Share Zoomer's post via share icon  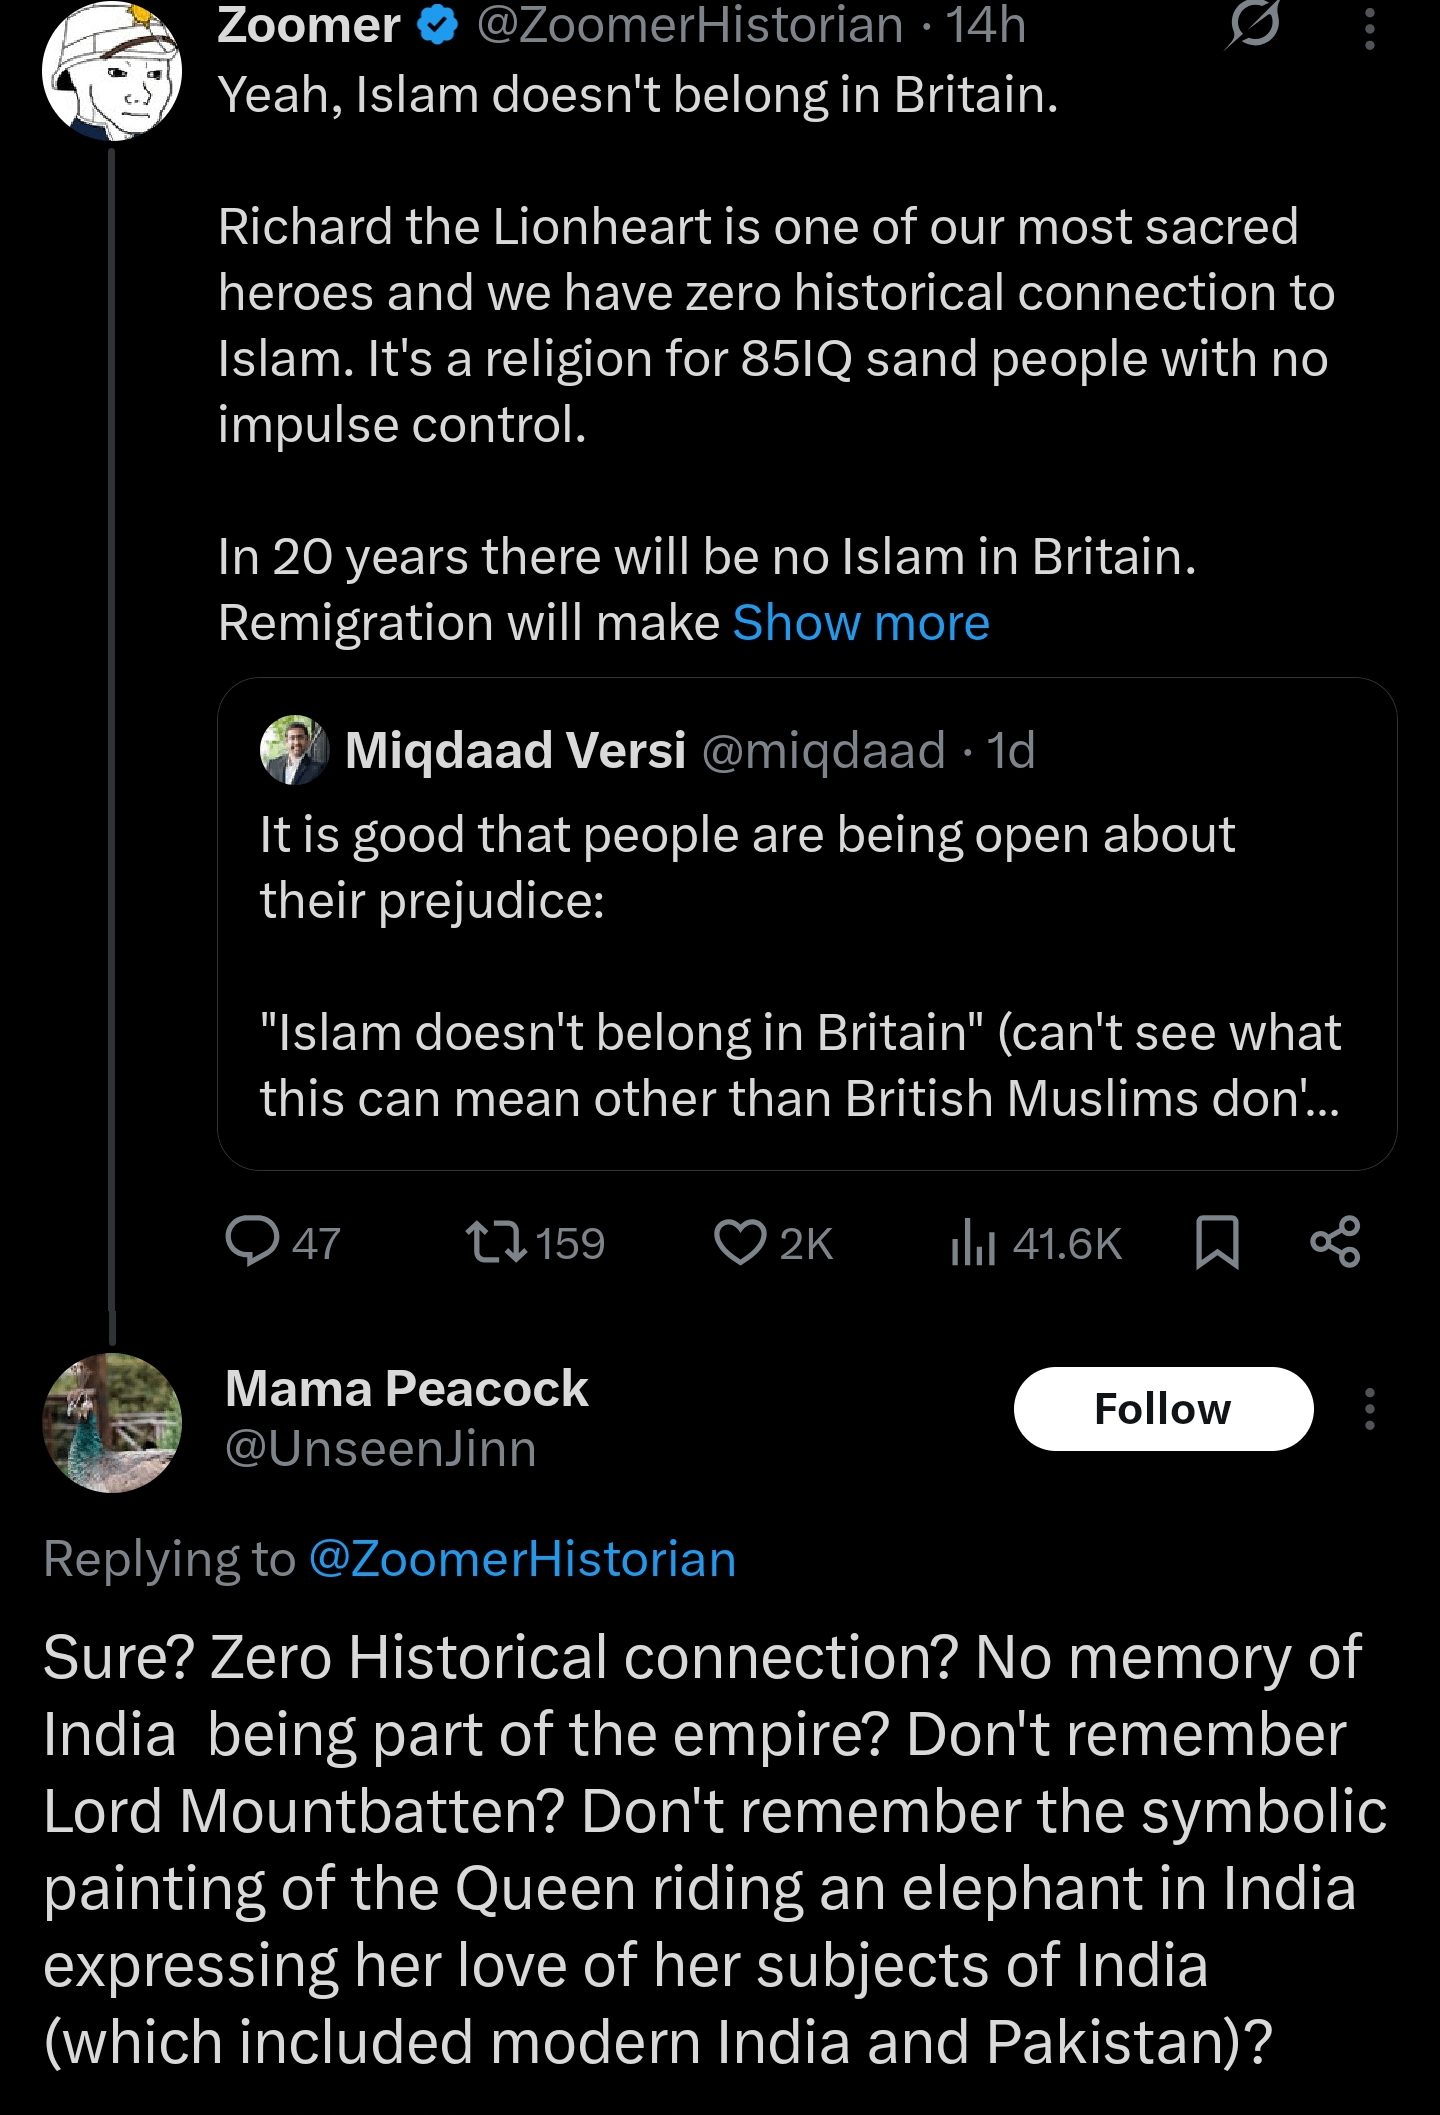tap(1335, 1242)
